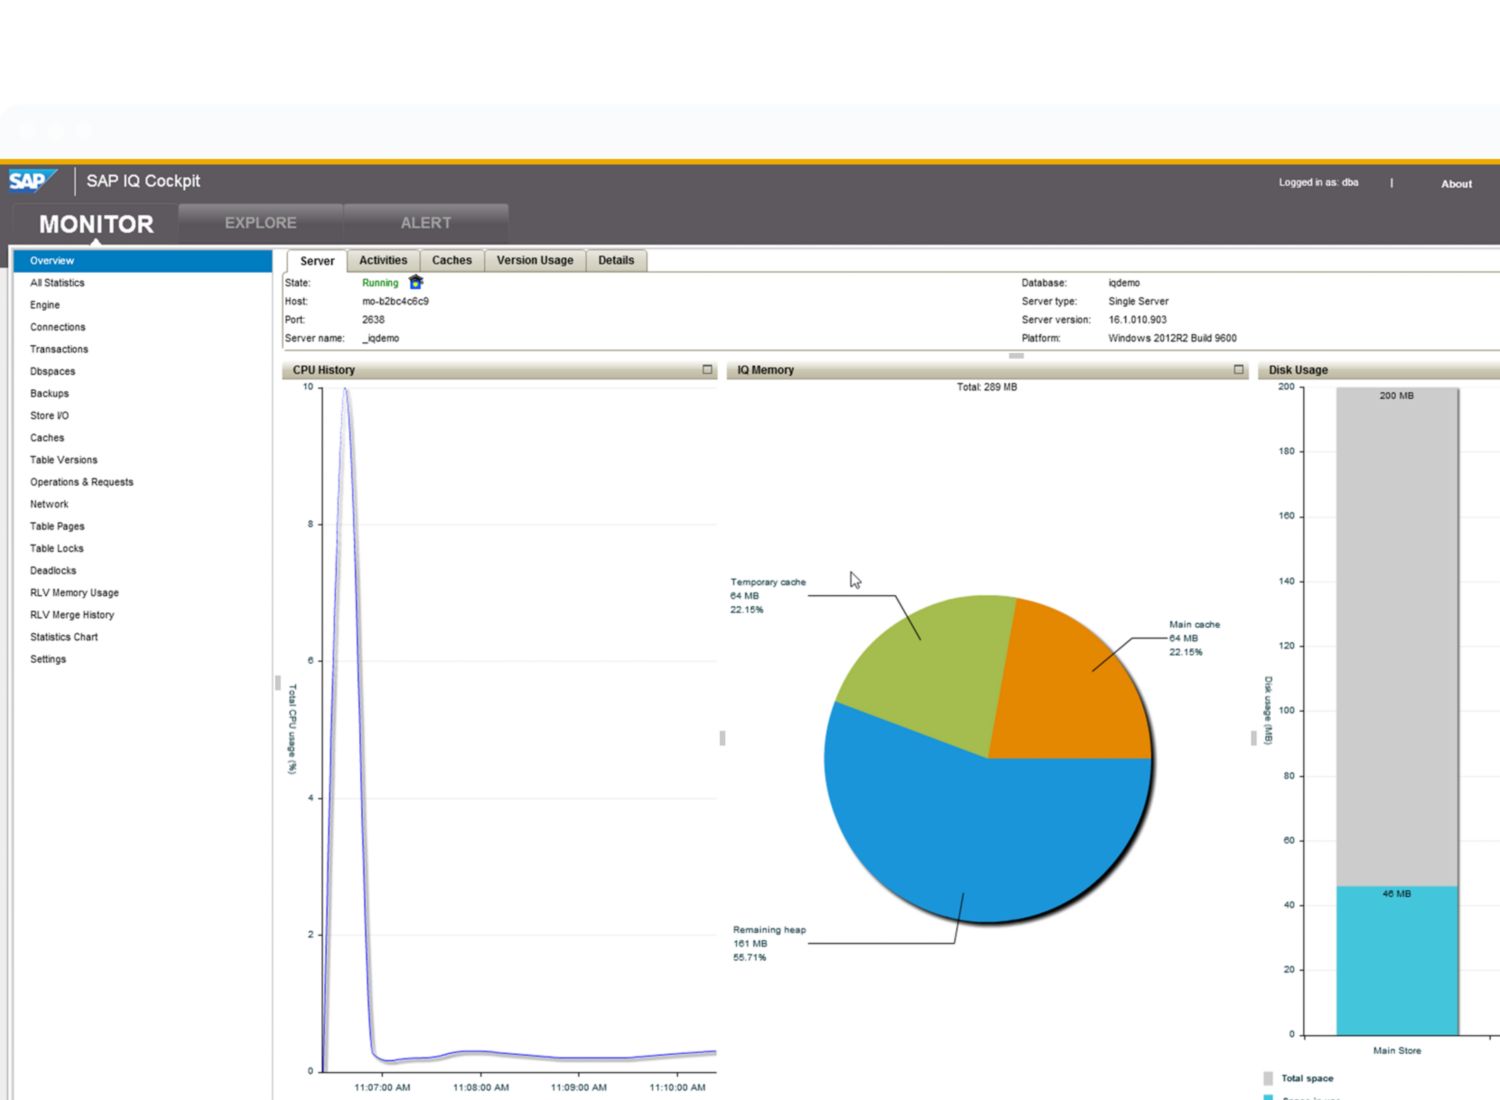This screenshot has height=1100, width=1500.
Task: Click the splitter handle left of CPU History
Action: 277,683
